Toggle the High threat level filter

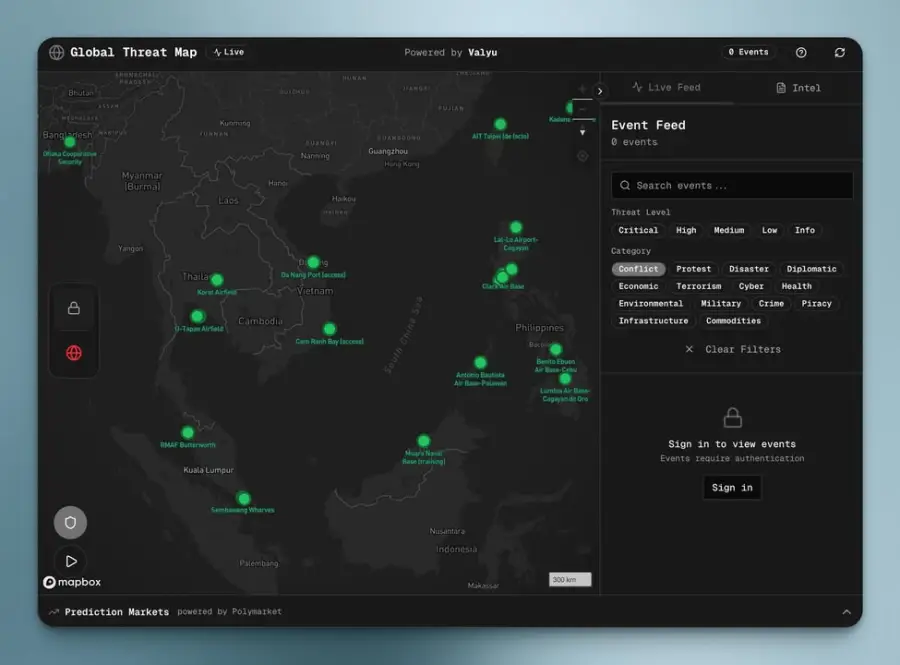pyautogui.click(x=686, y=230)
